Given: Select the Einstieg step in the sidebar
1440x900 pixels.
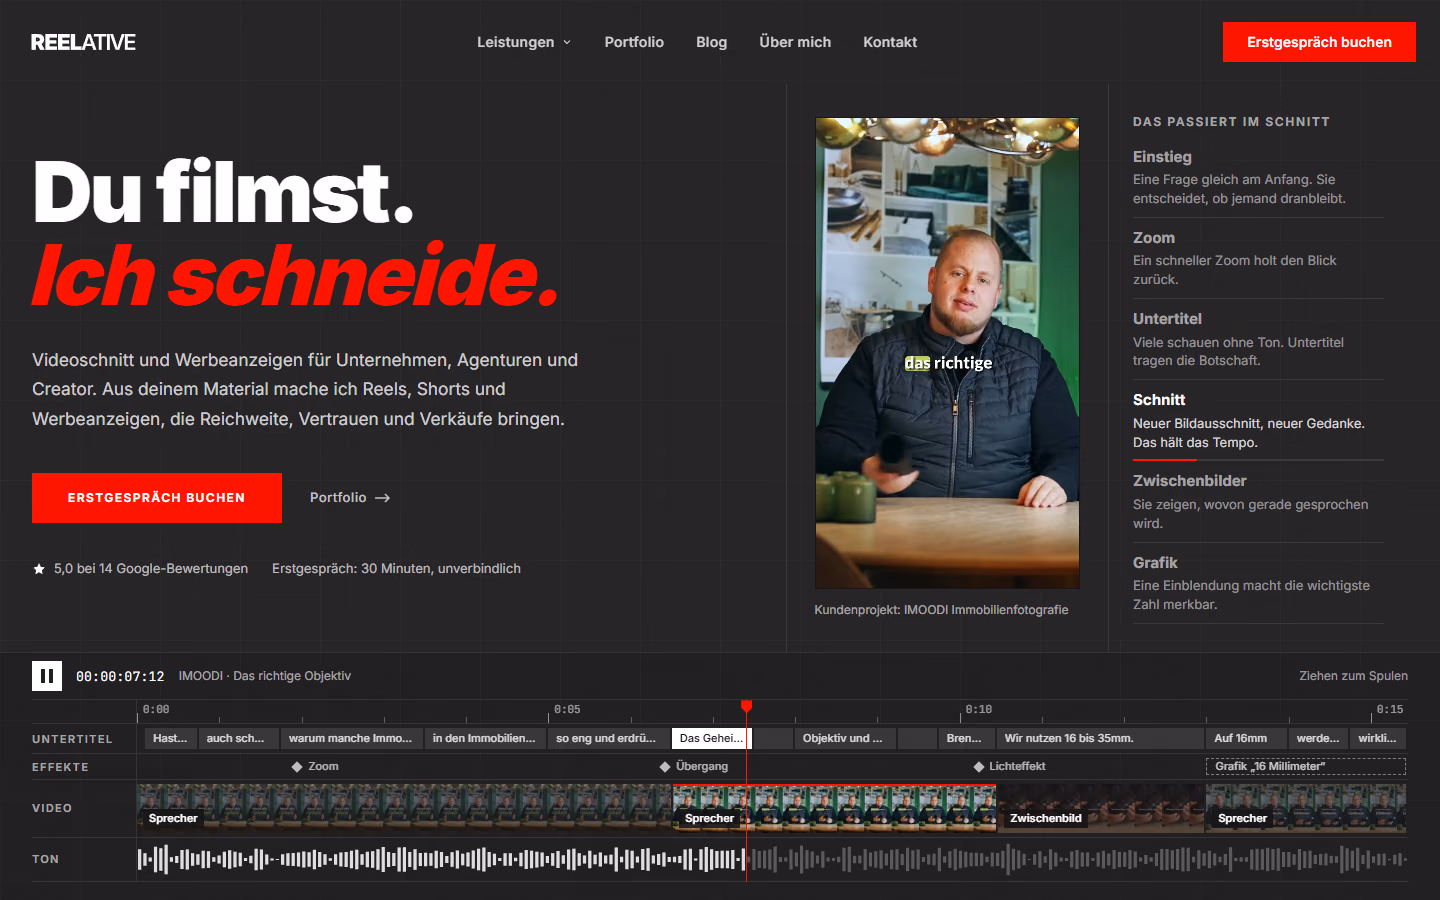Looking at the screenshot, I should click(1258, 177).
